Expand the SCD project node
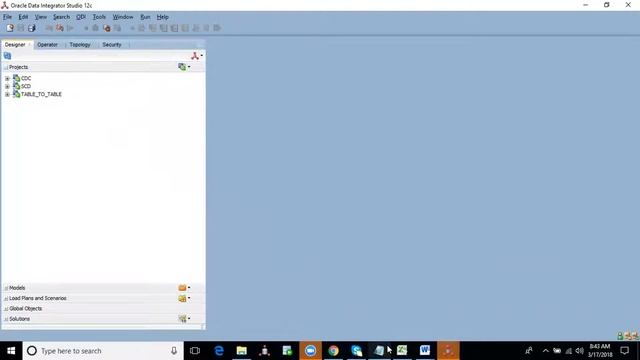 7,87
